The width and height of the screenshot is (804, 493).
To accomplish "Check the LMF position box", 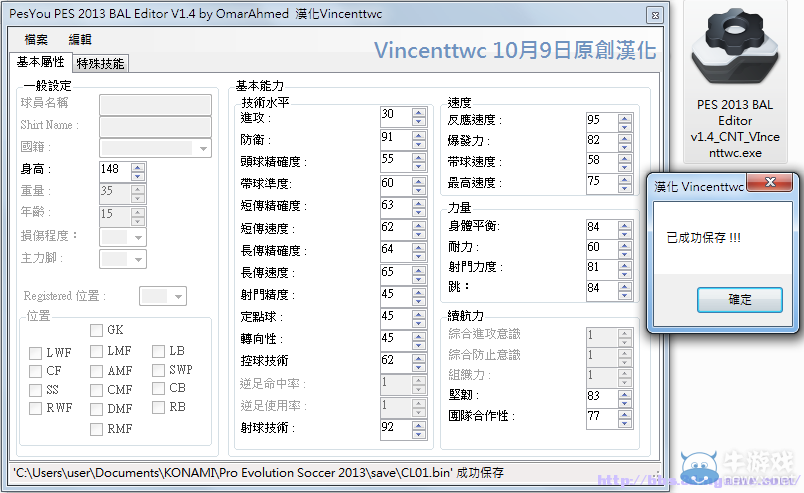I will 96,351.
